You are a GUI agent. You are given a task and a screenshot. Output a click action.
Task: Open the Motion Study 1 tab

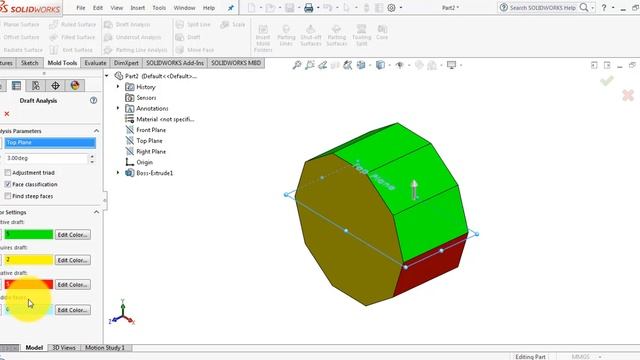coord(105,347)
